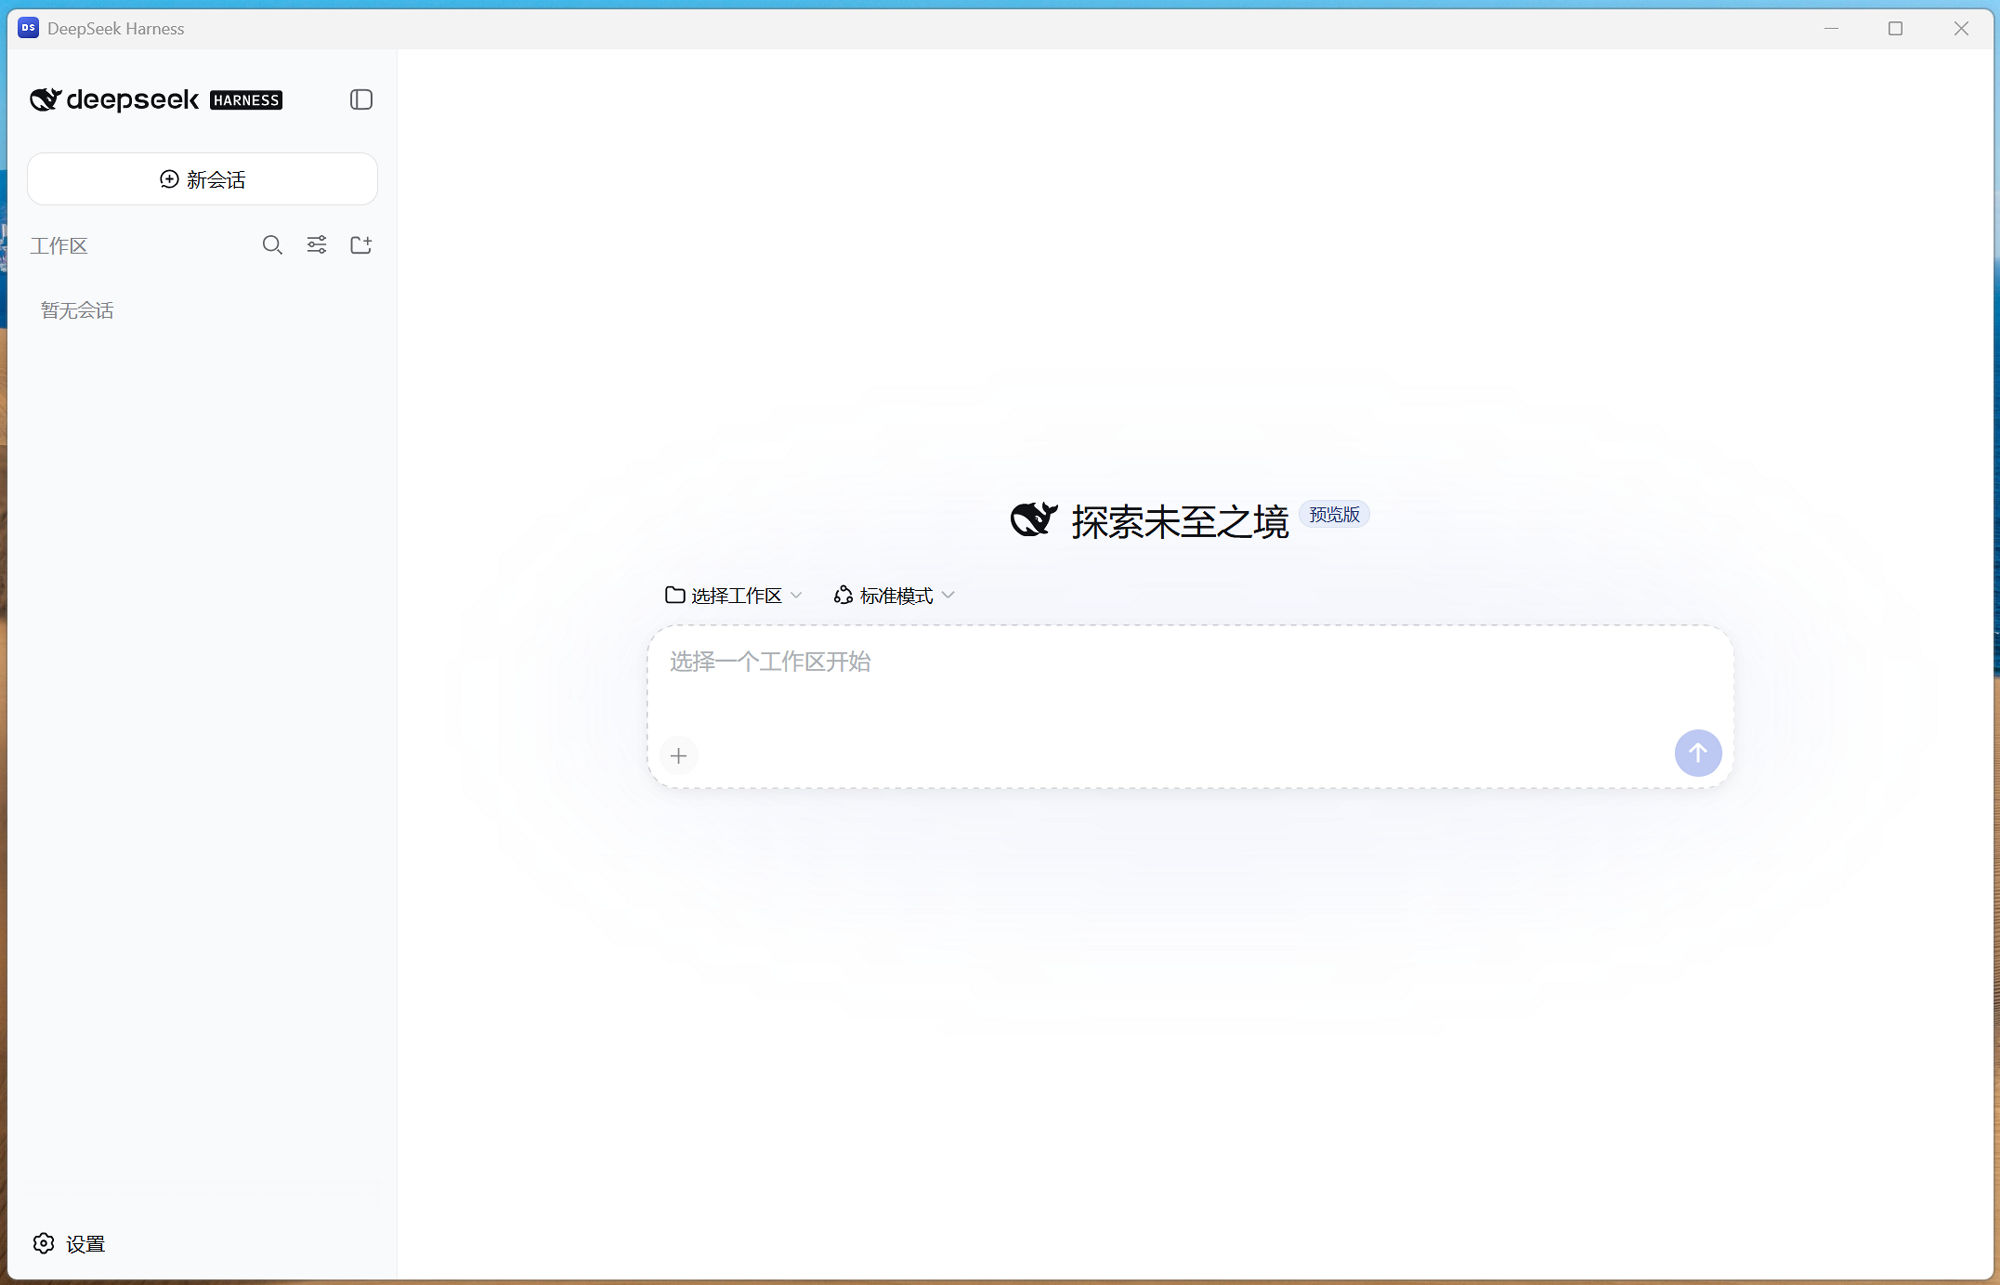Maximize the DeepSeek Harness window
This screenshot has width=2000, height=1285.
1895,28
